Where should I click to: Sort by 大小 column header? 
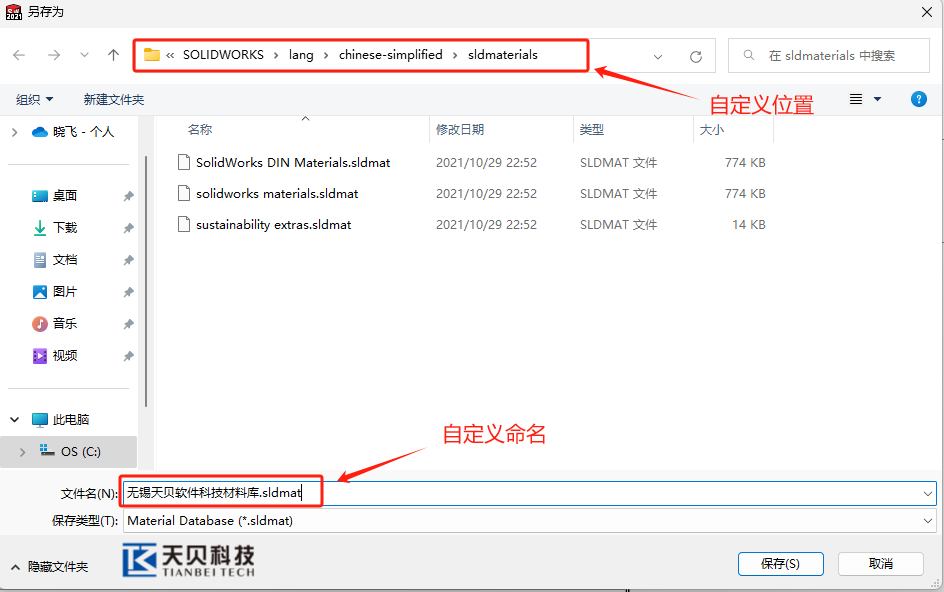point(712,129)
